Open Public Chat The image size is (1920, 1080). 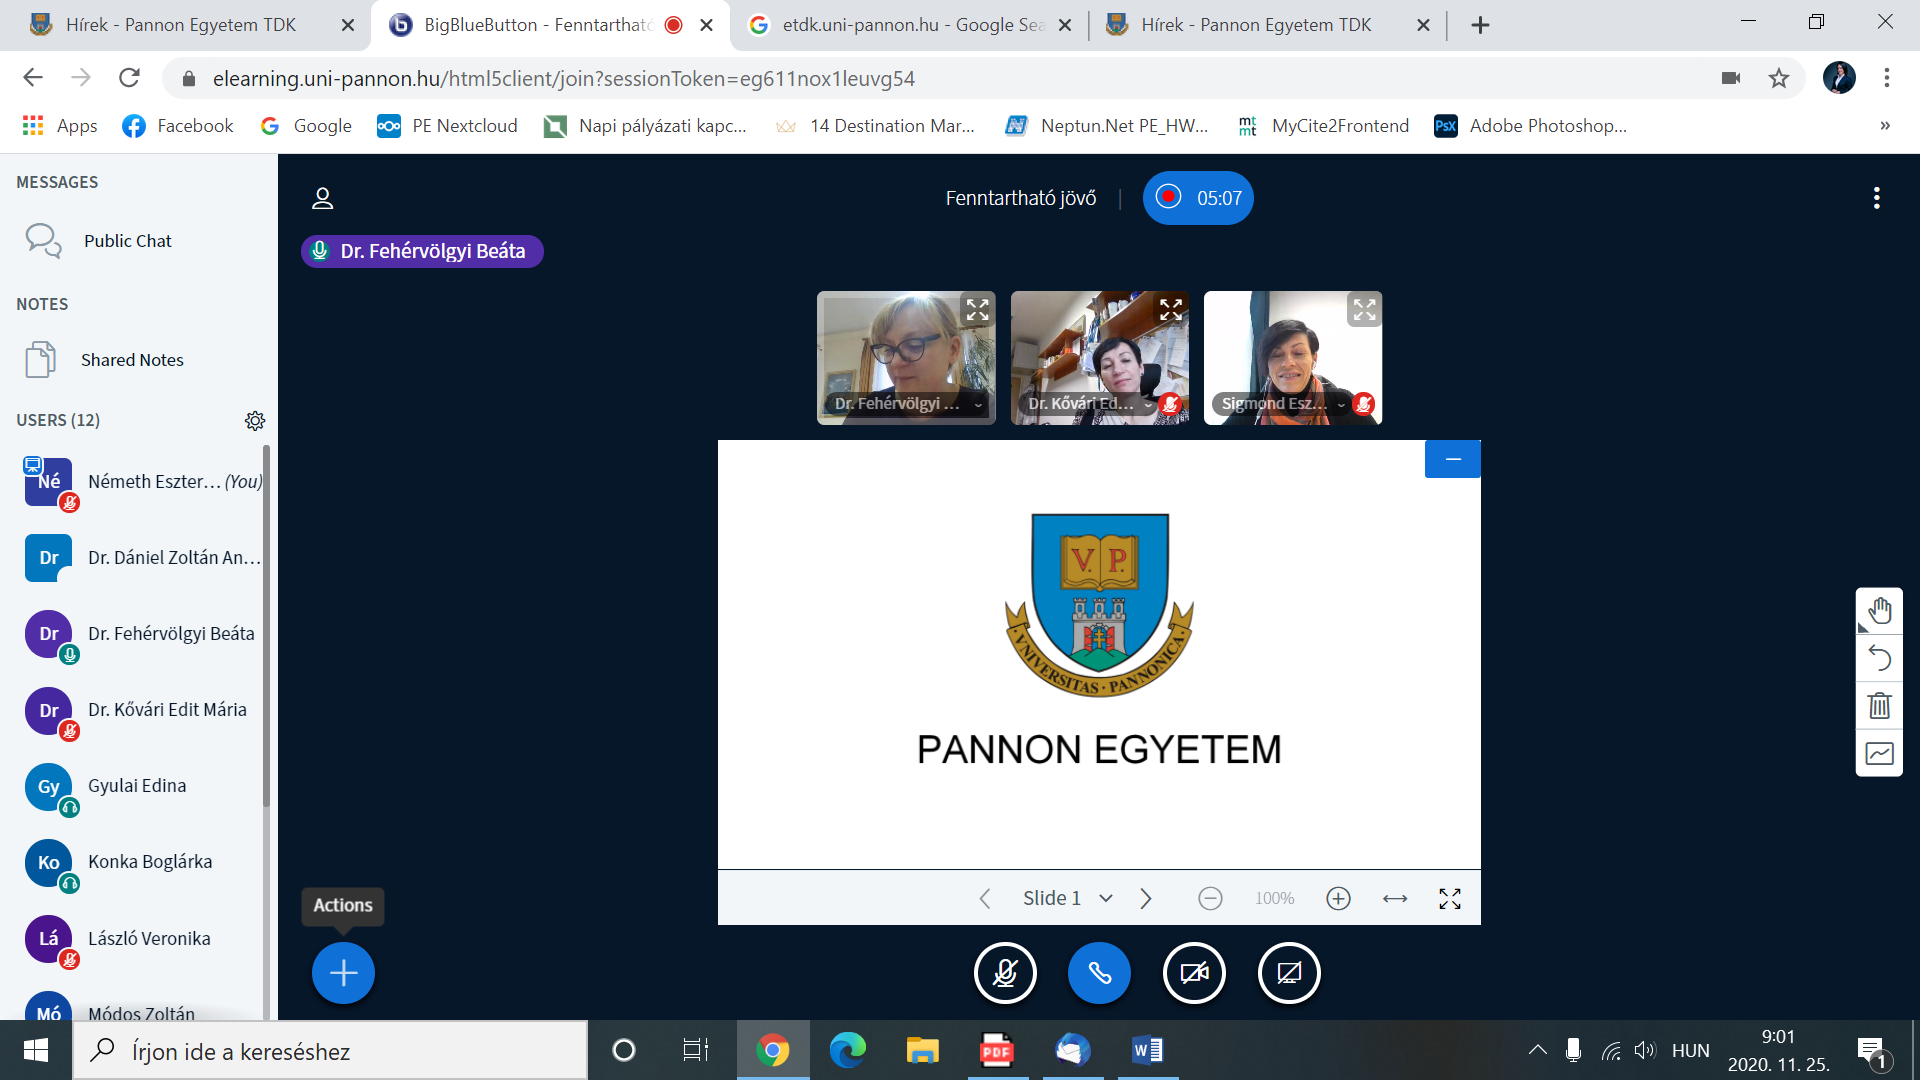click(127, 241)
